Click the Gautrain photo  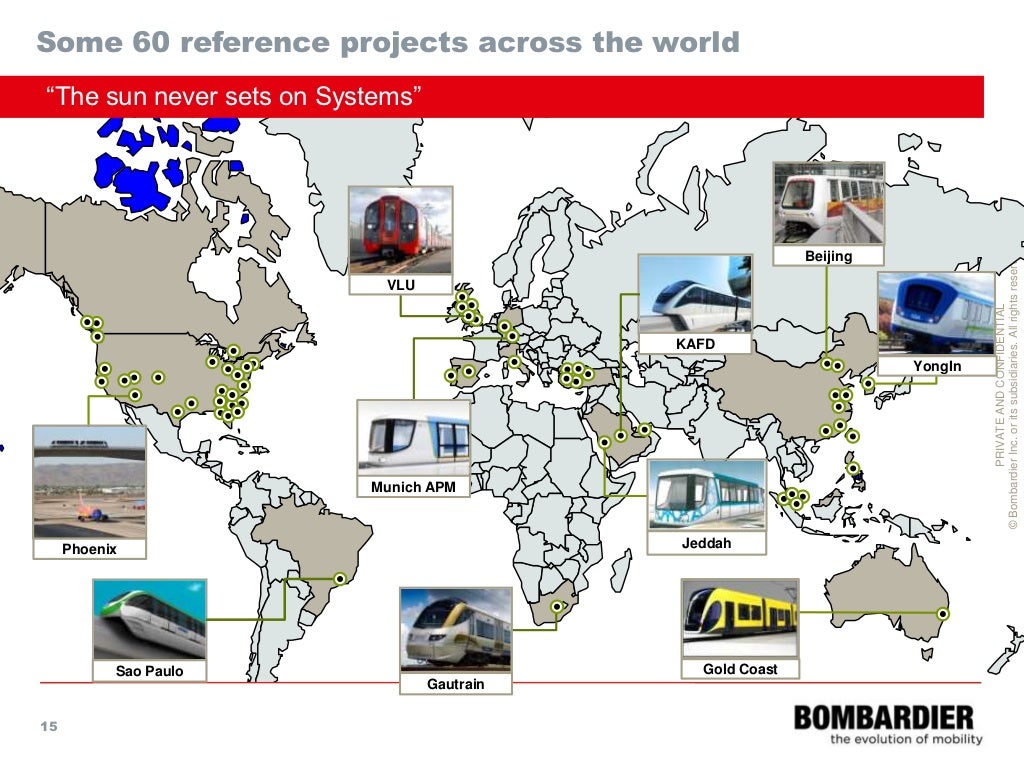[x=456, y=630]
